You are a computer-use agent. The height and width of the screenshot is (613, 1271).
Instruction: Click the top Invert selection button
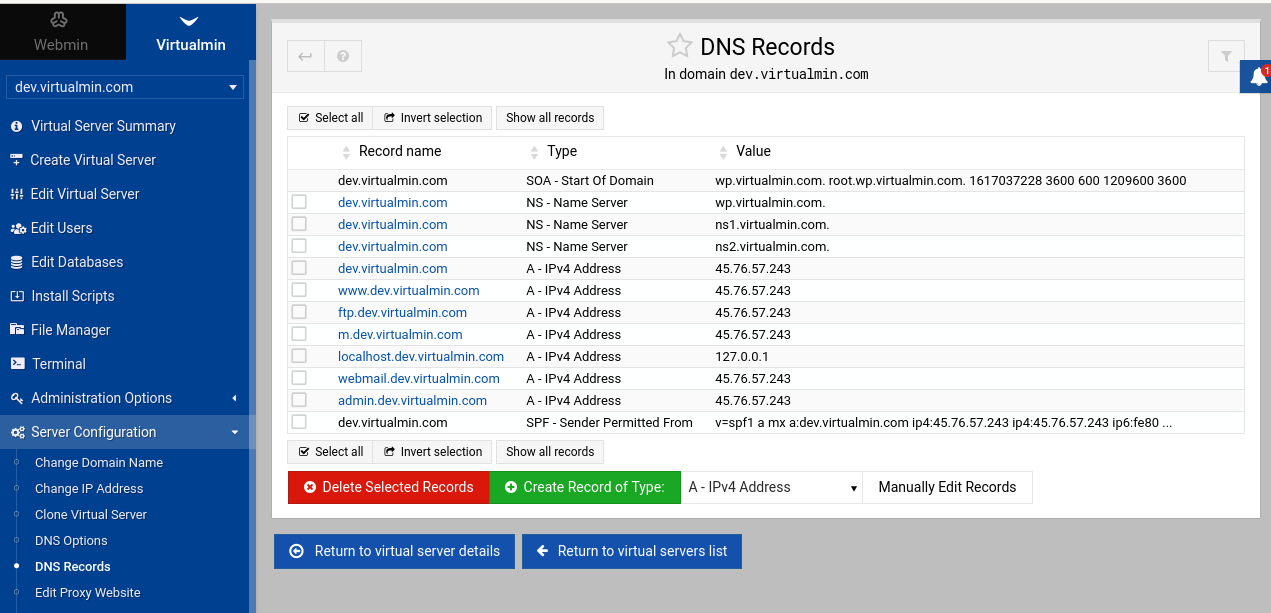(x=433, y=118)
